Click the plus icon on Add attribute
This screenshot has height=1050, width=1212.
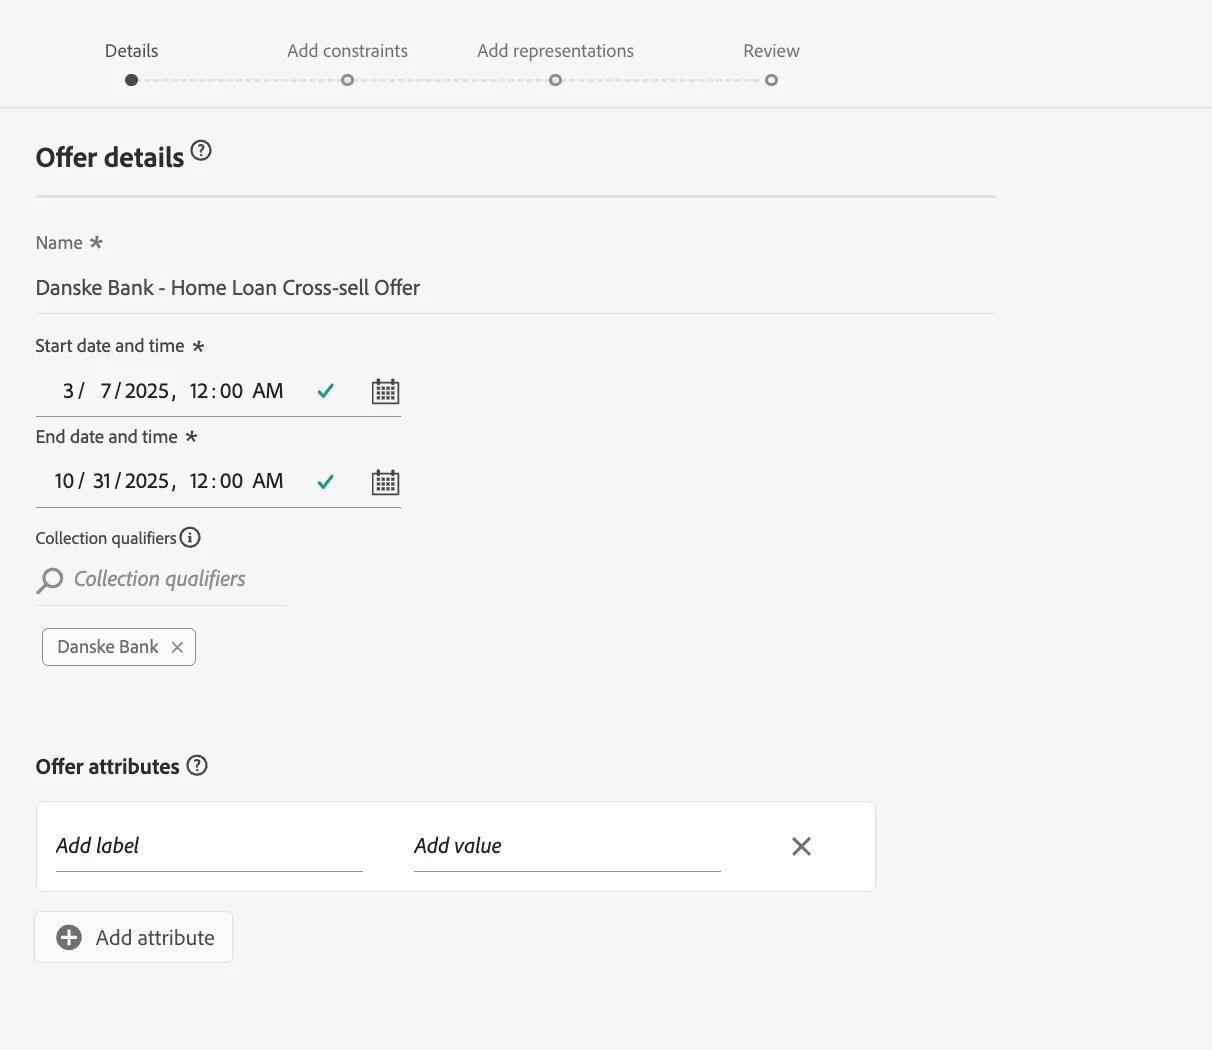pyautogui.click(x=69, y=937)
